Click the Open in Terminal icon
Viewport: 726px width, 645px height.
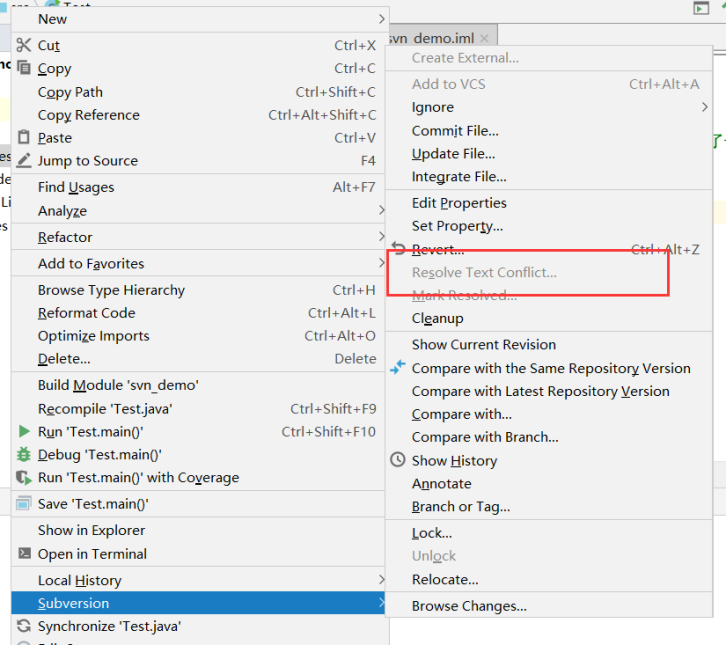[24, 553]
